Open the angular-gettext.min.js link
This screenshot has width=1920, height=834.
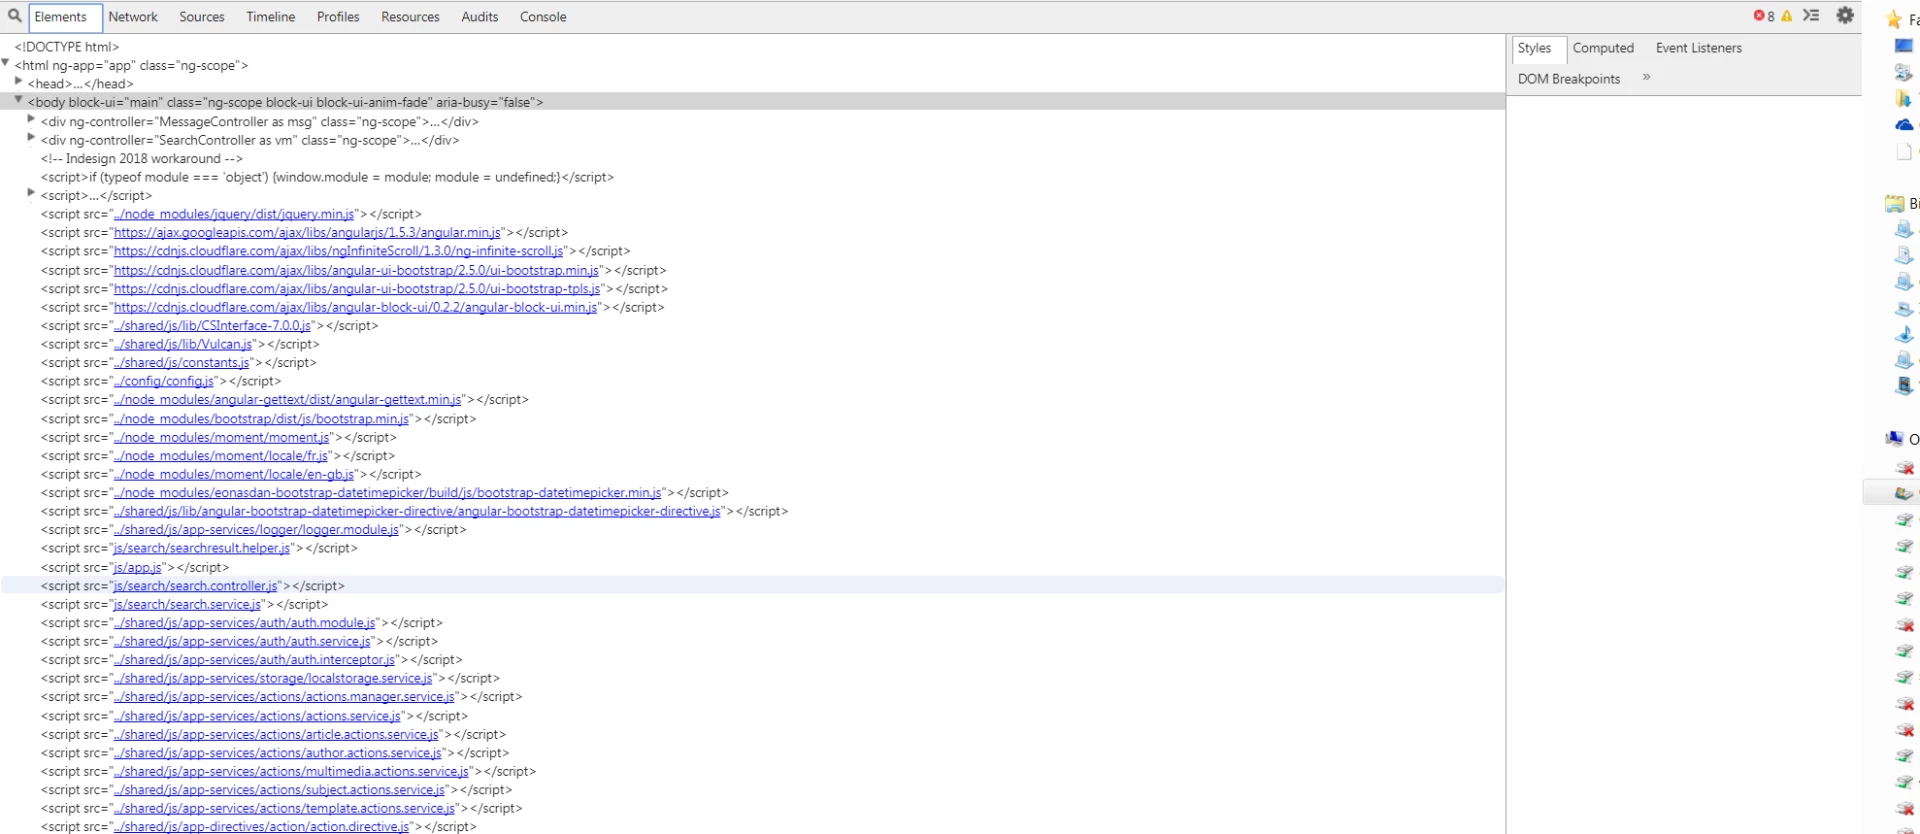(287, 400)
